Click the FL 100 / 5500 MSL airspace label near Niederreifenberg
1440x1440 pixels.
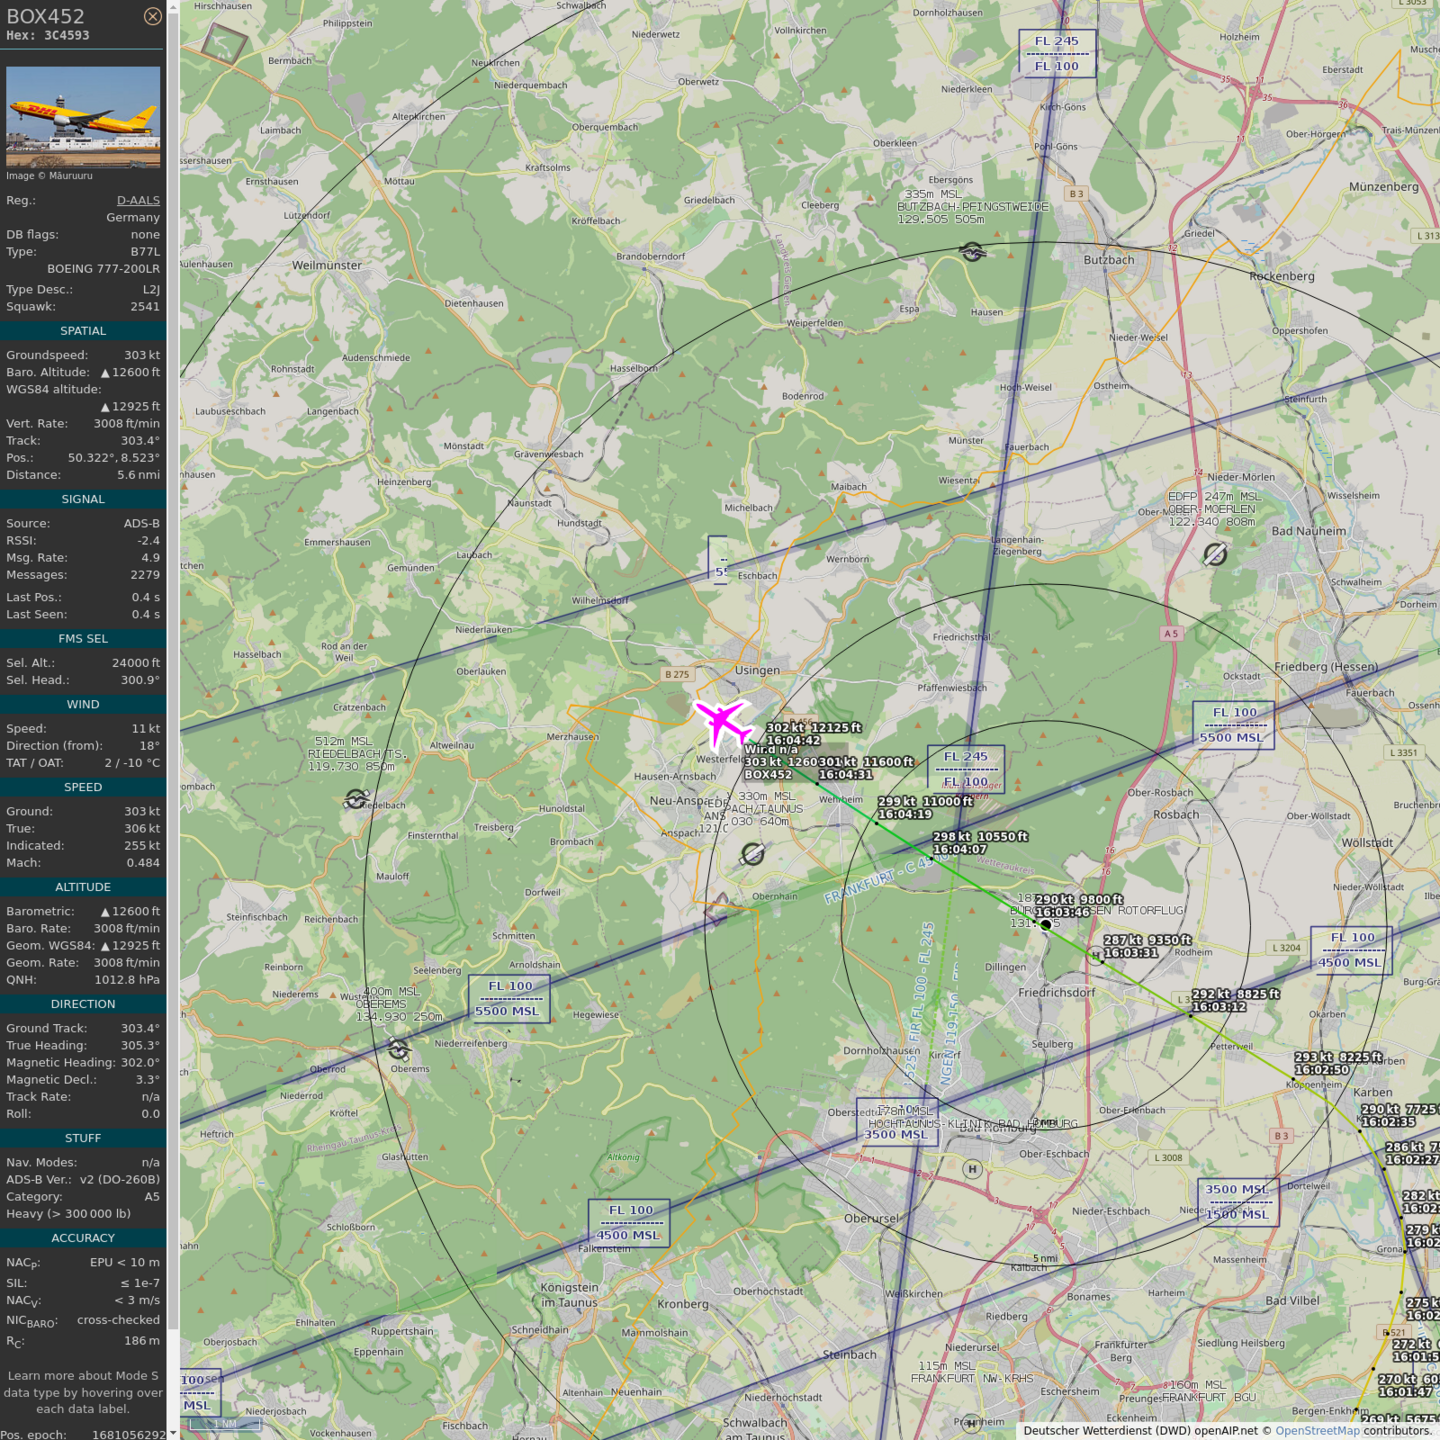pyautogui.click(x=509, y=998)
